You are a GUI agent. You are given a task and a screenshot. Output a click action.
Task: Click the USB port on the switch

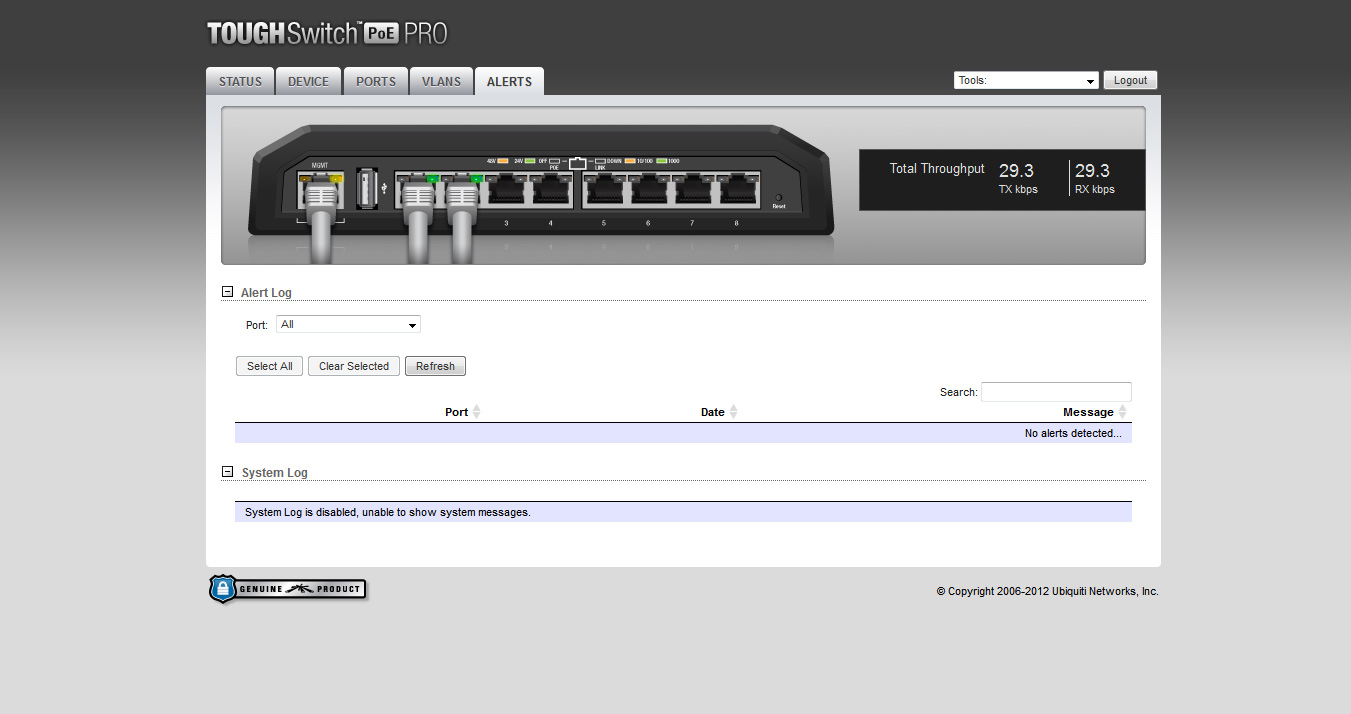click(366, 188)
